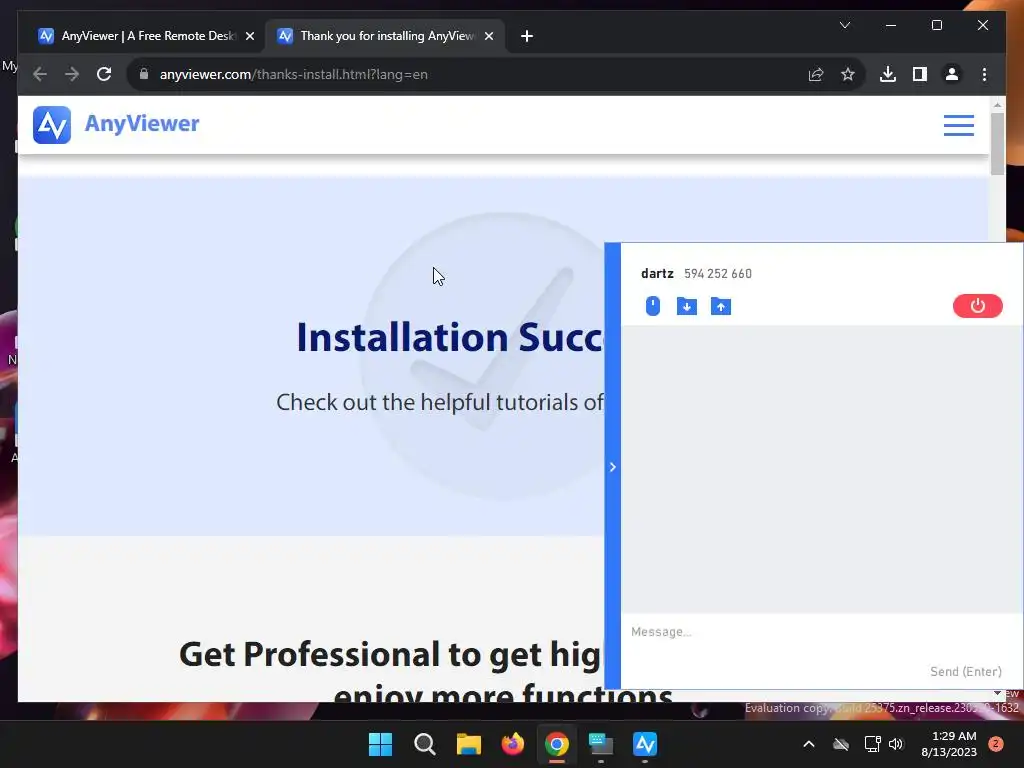Go back in Chrome browser
This screenshot has height=768, width=1024.
40,74
